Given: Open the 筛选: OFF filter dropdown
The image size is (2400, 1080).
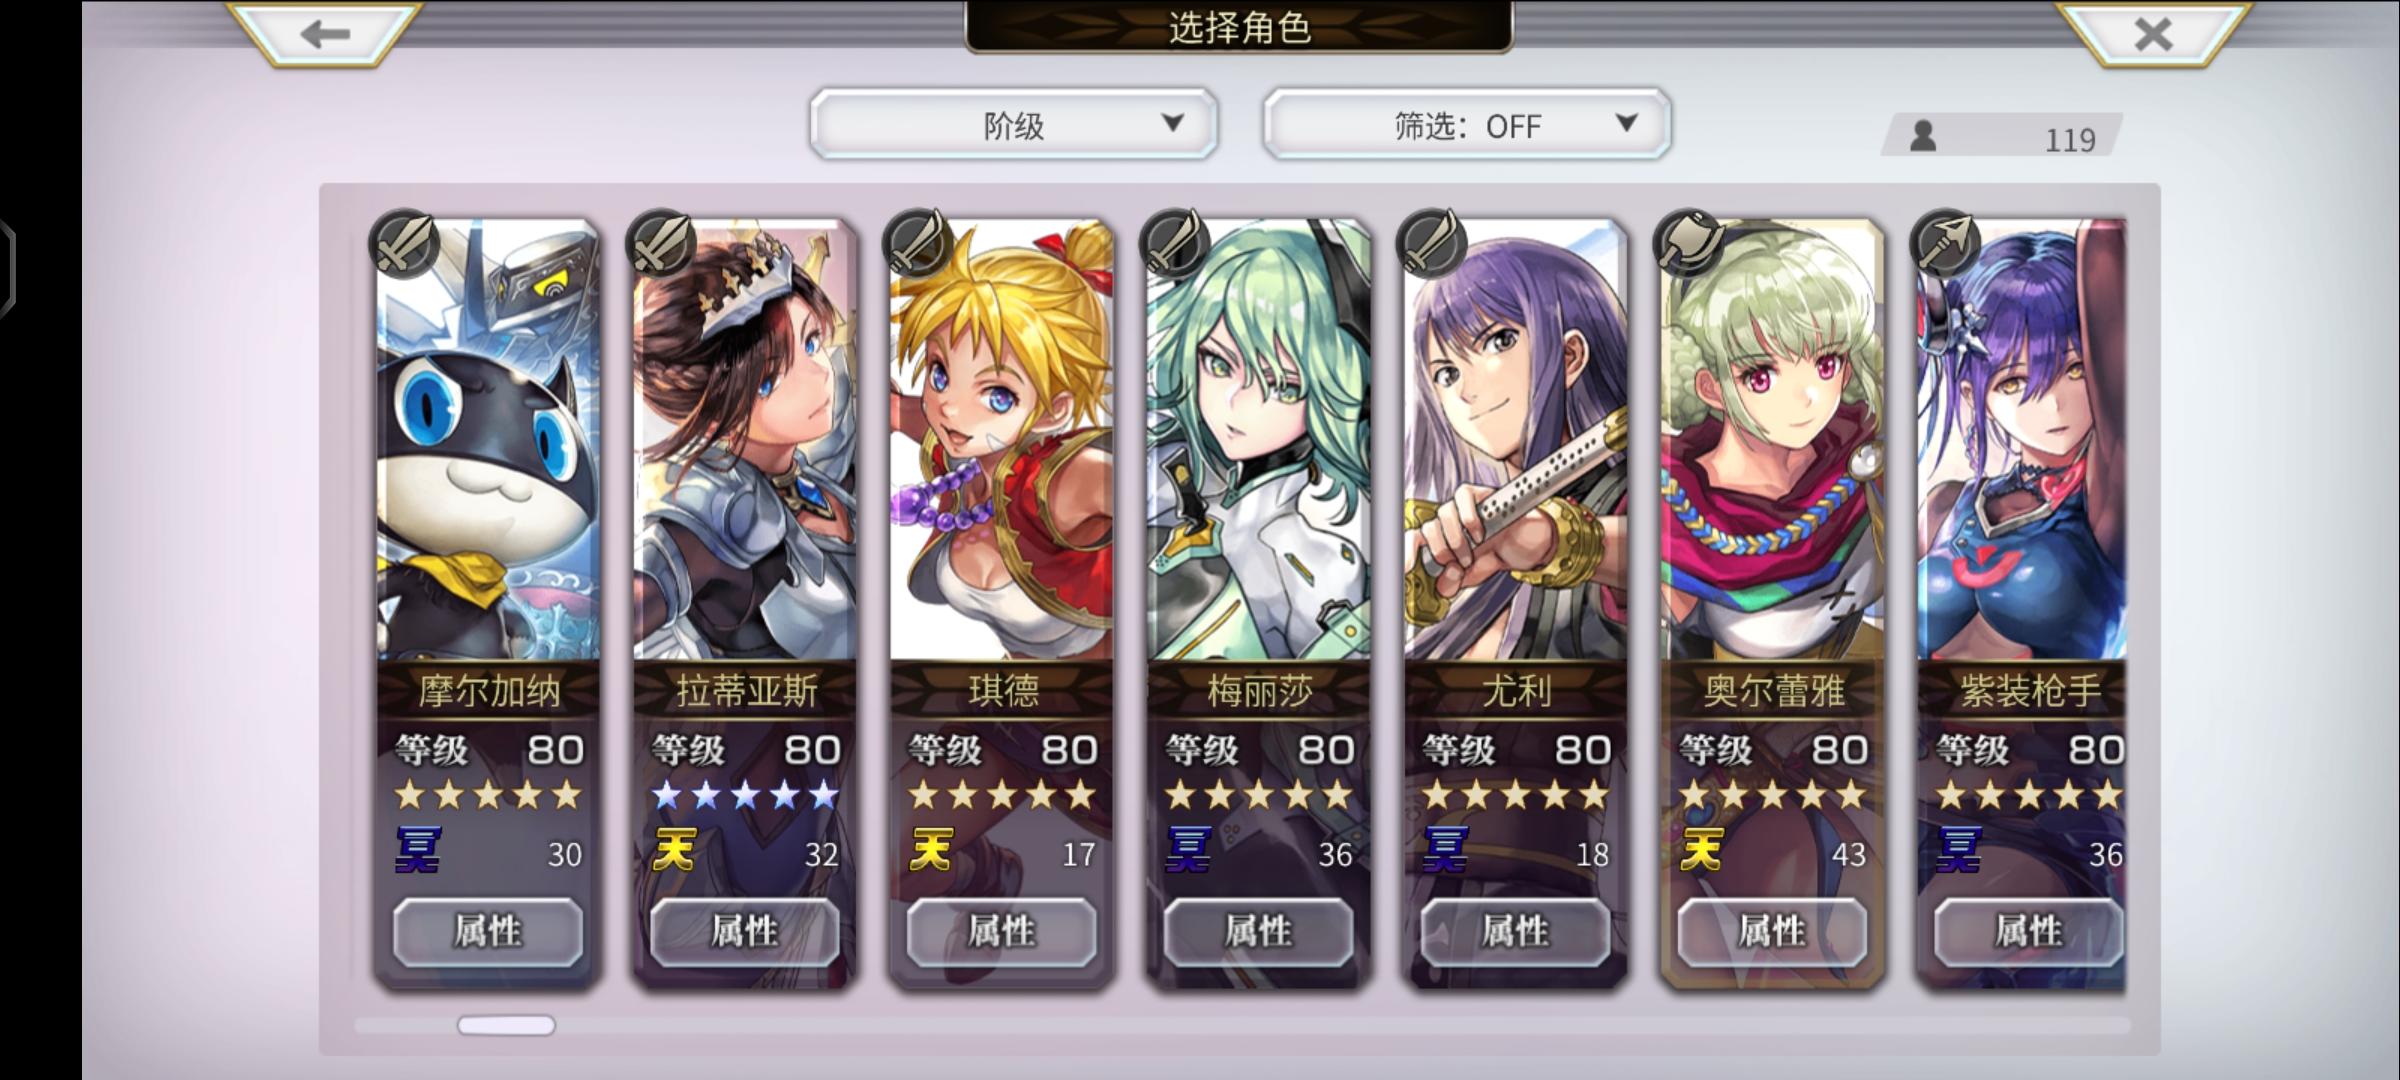Looking at the screenshot, I should pyautogui.click(x=1467, y=124).
